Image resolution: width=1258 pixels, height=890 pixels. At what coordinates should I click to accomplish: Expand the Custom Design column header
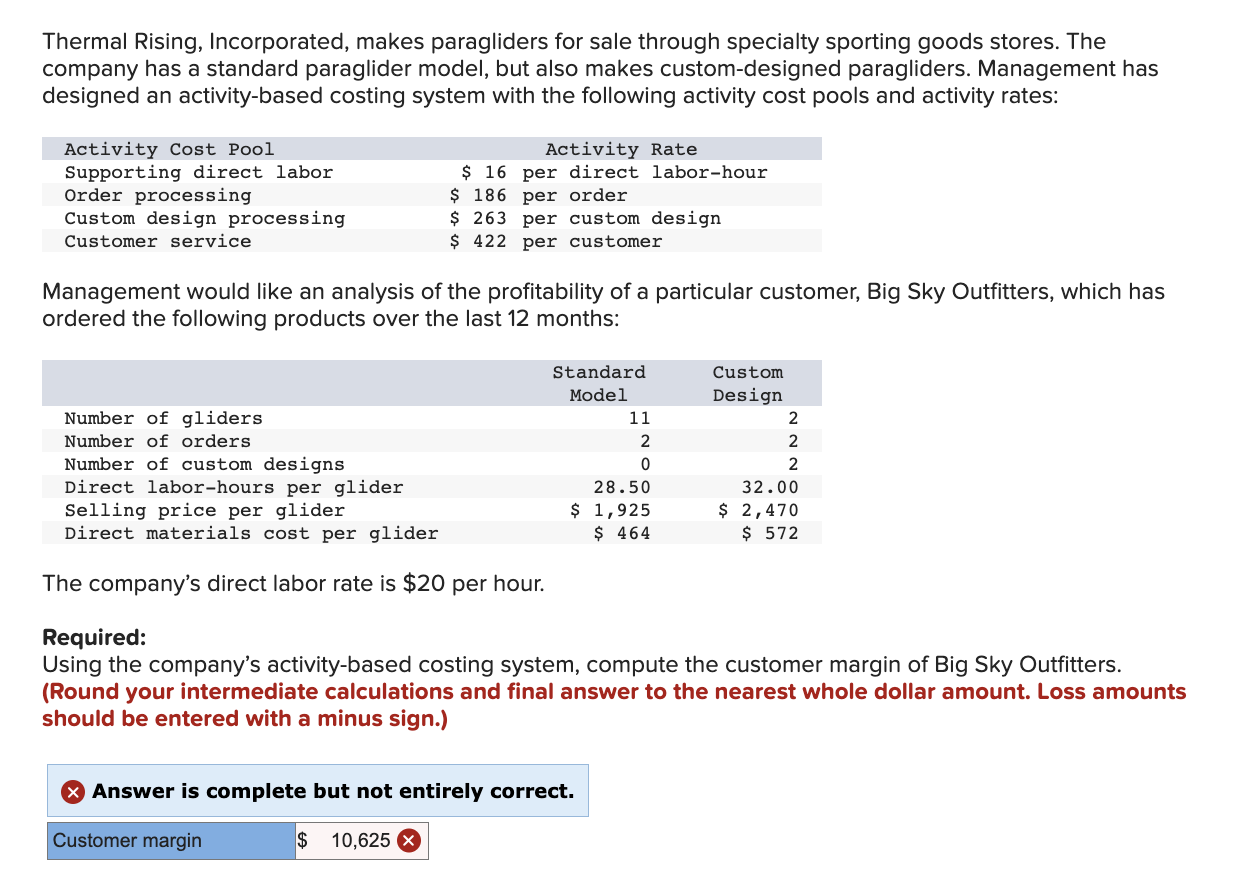748,383
